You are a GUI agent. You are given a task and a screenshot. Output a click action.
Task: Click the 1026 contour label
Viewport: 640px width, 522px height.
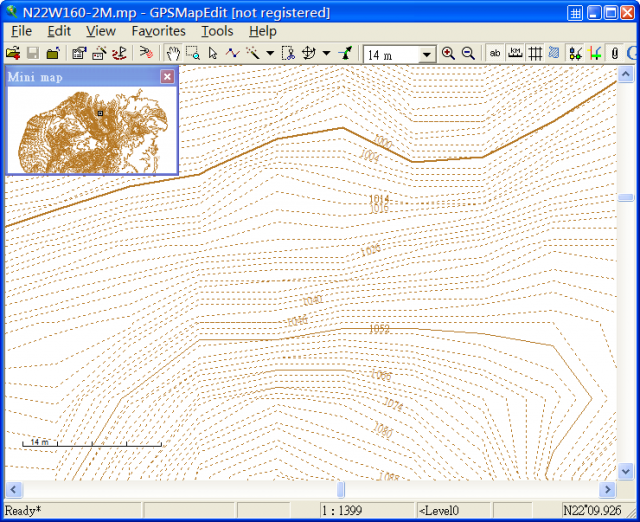371,250
